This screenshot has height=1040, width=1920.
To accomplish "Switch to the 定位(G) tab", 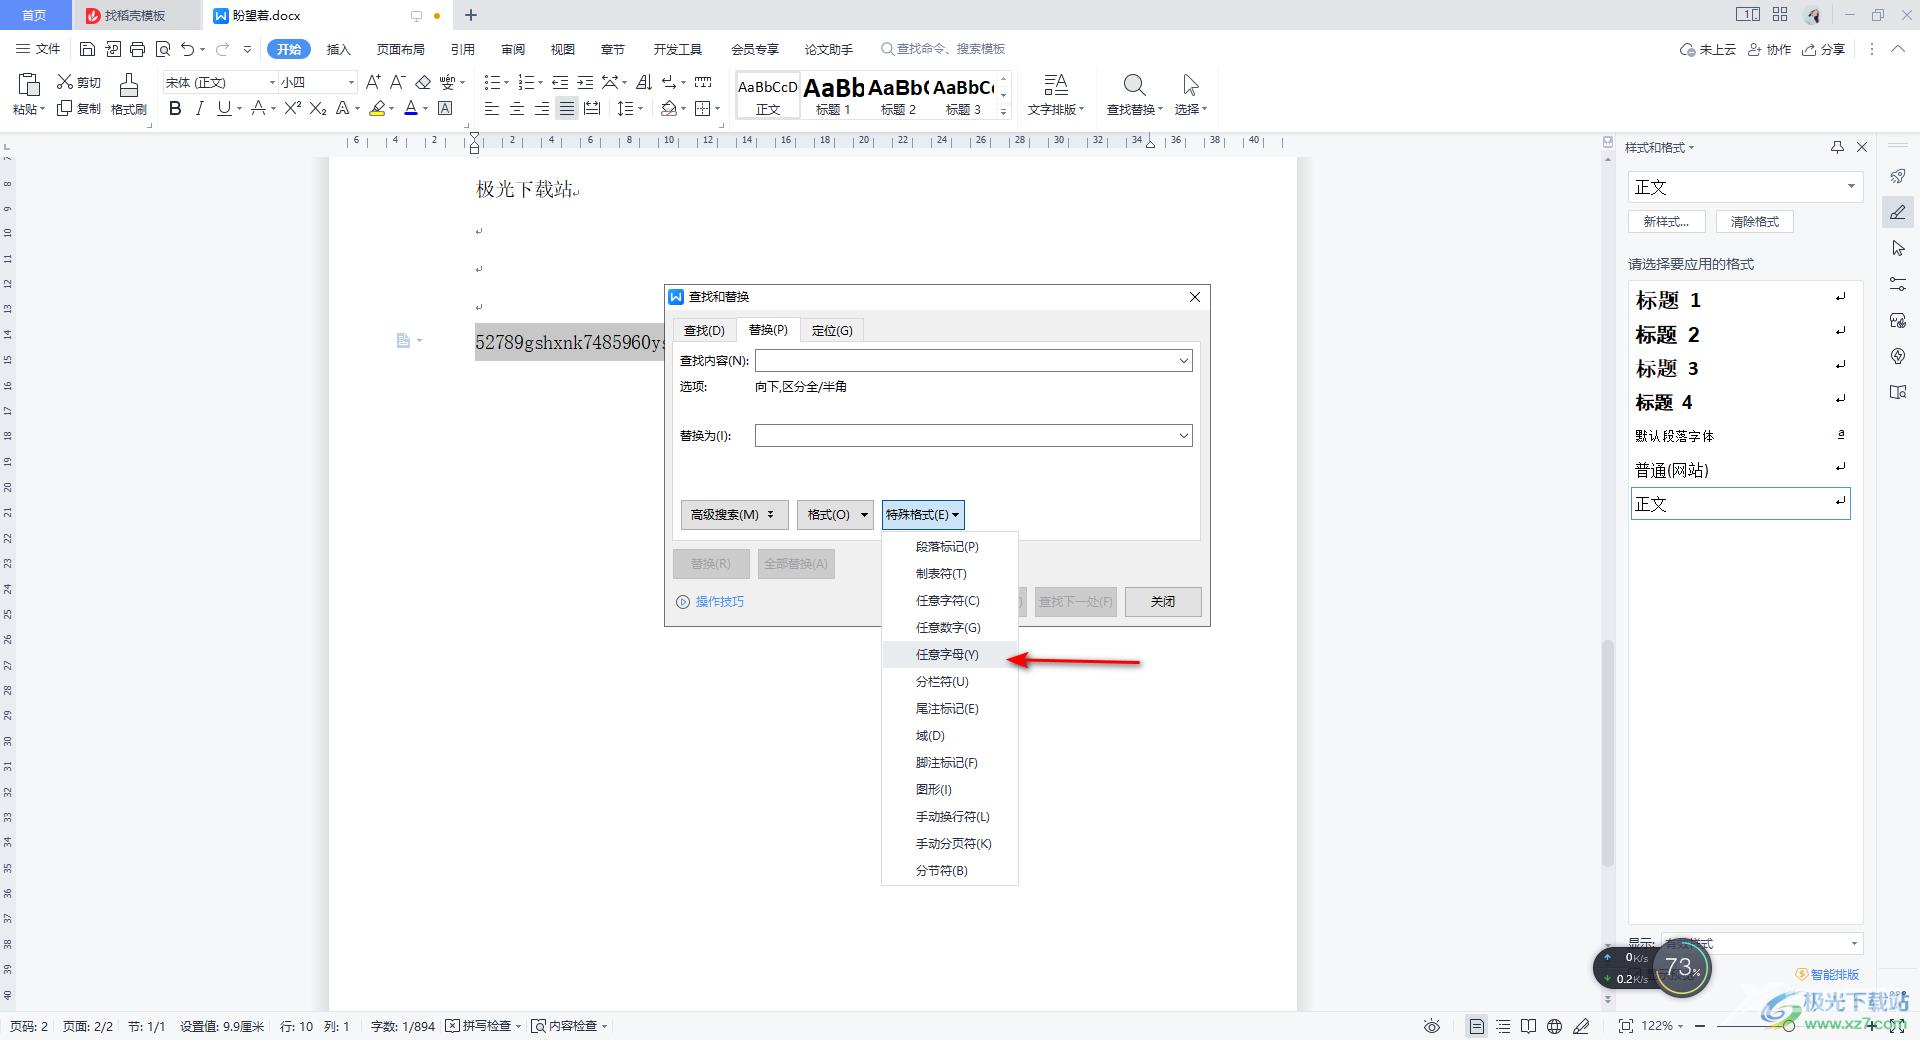I will [x=832, y=331].
